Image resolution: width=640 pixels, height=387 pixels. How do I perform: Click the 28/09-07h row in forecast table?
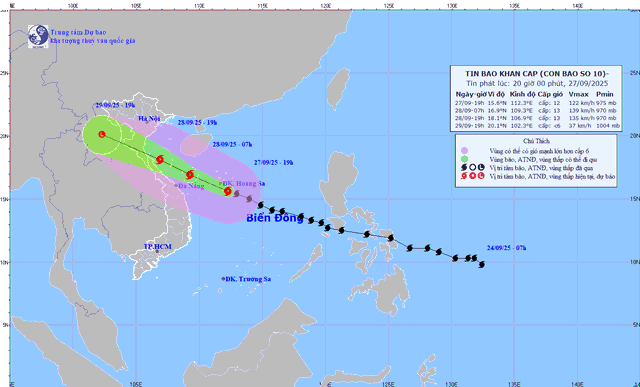click(x=537, y=110)
